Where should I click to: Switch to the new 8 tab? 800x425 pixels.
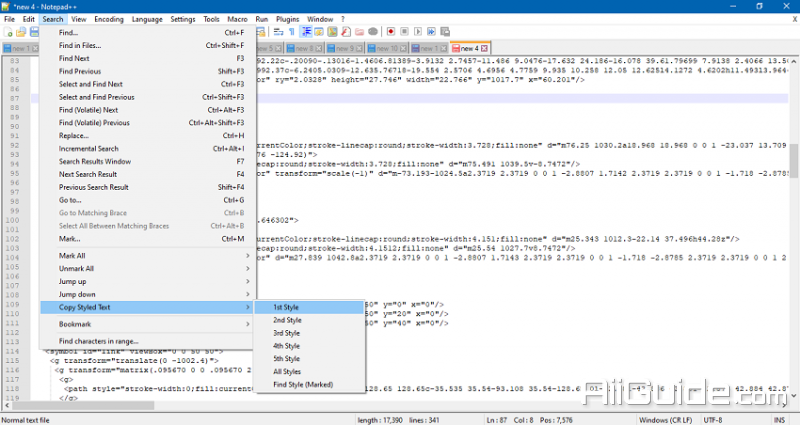pos(304,48)
